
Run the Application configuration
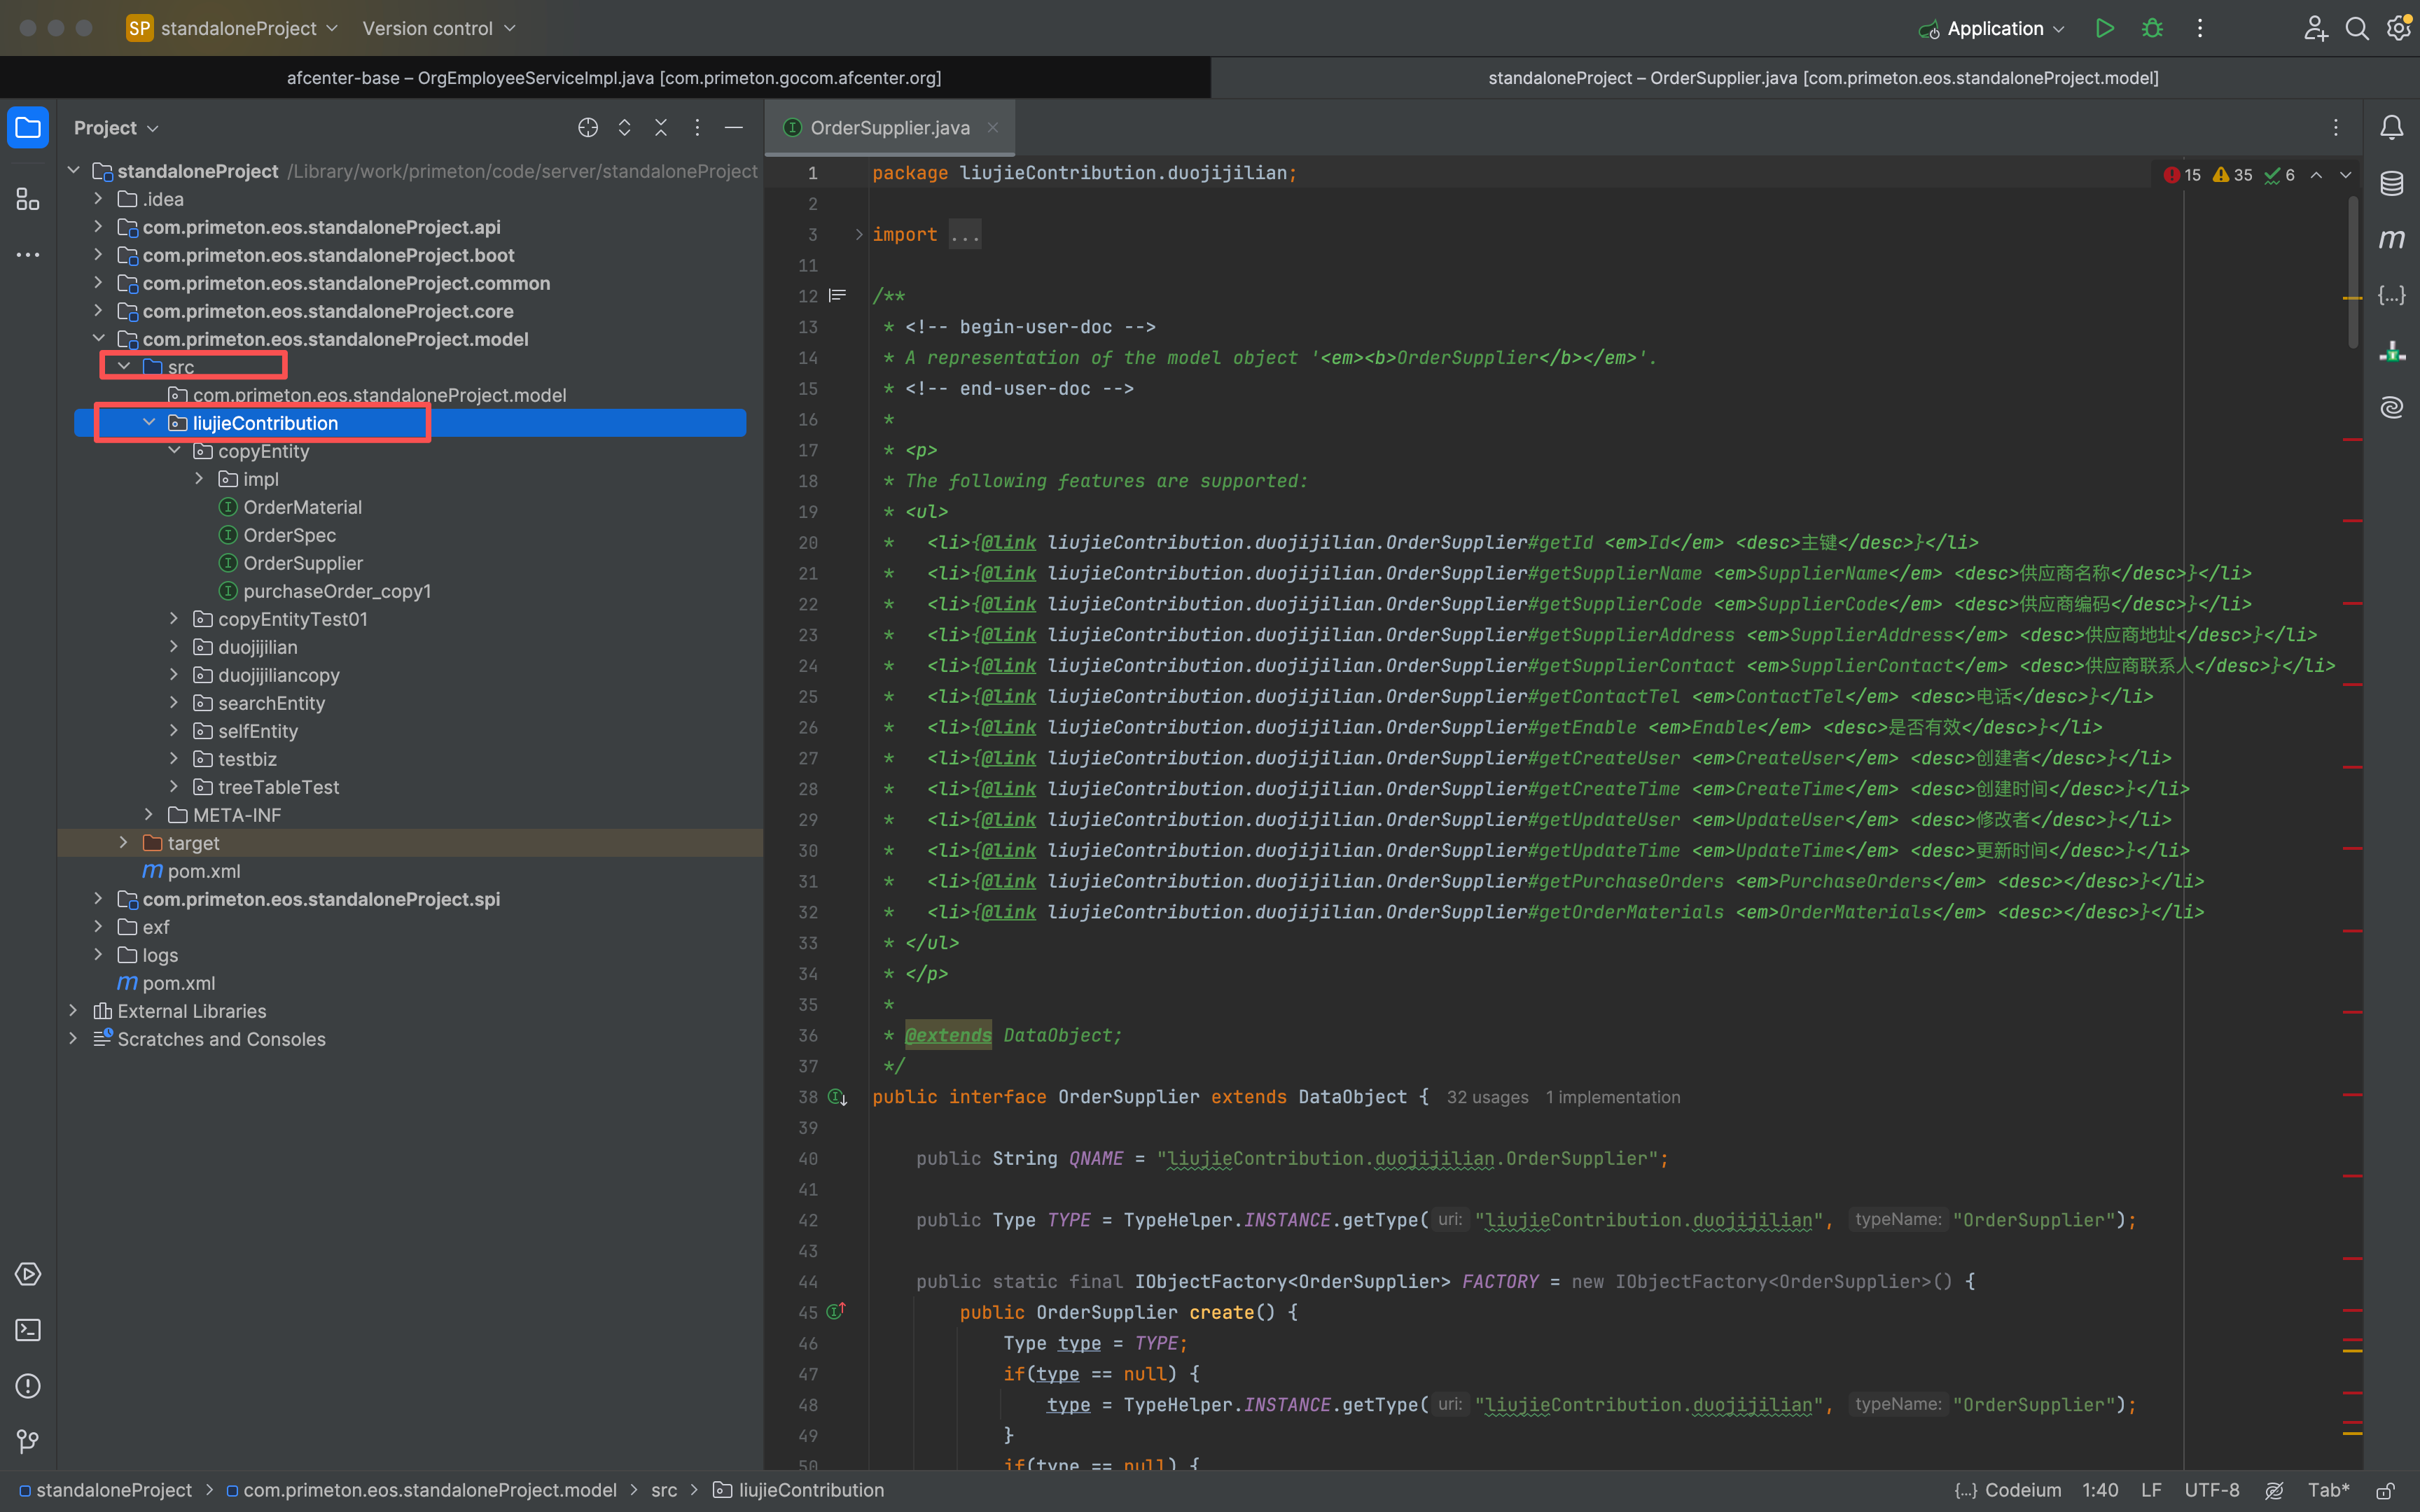pos(2105,28)
